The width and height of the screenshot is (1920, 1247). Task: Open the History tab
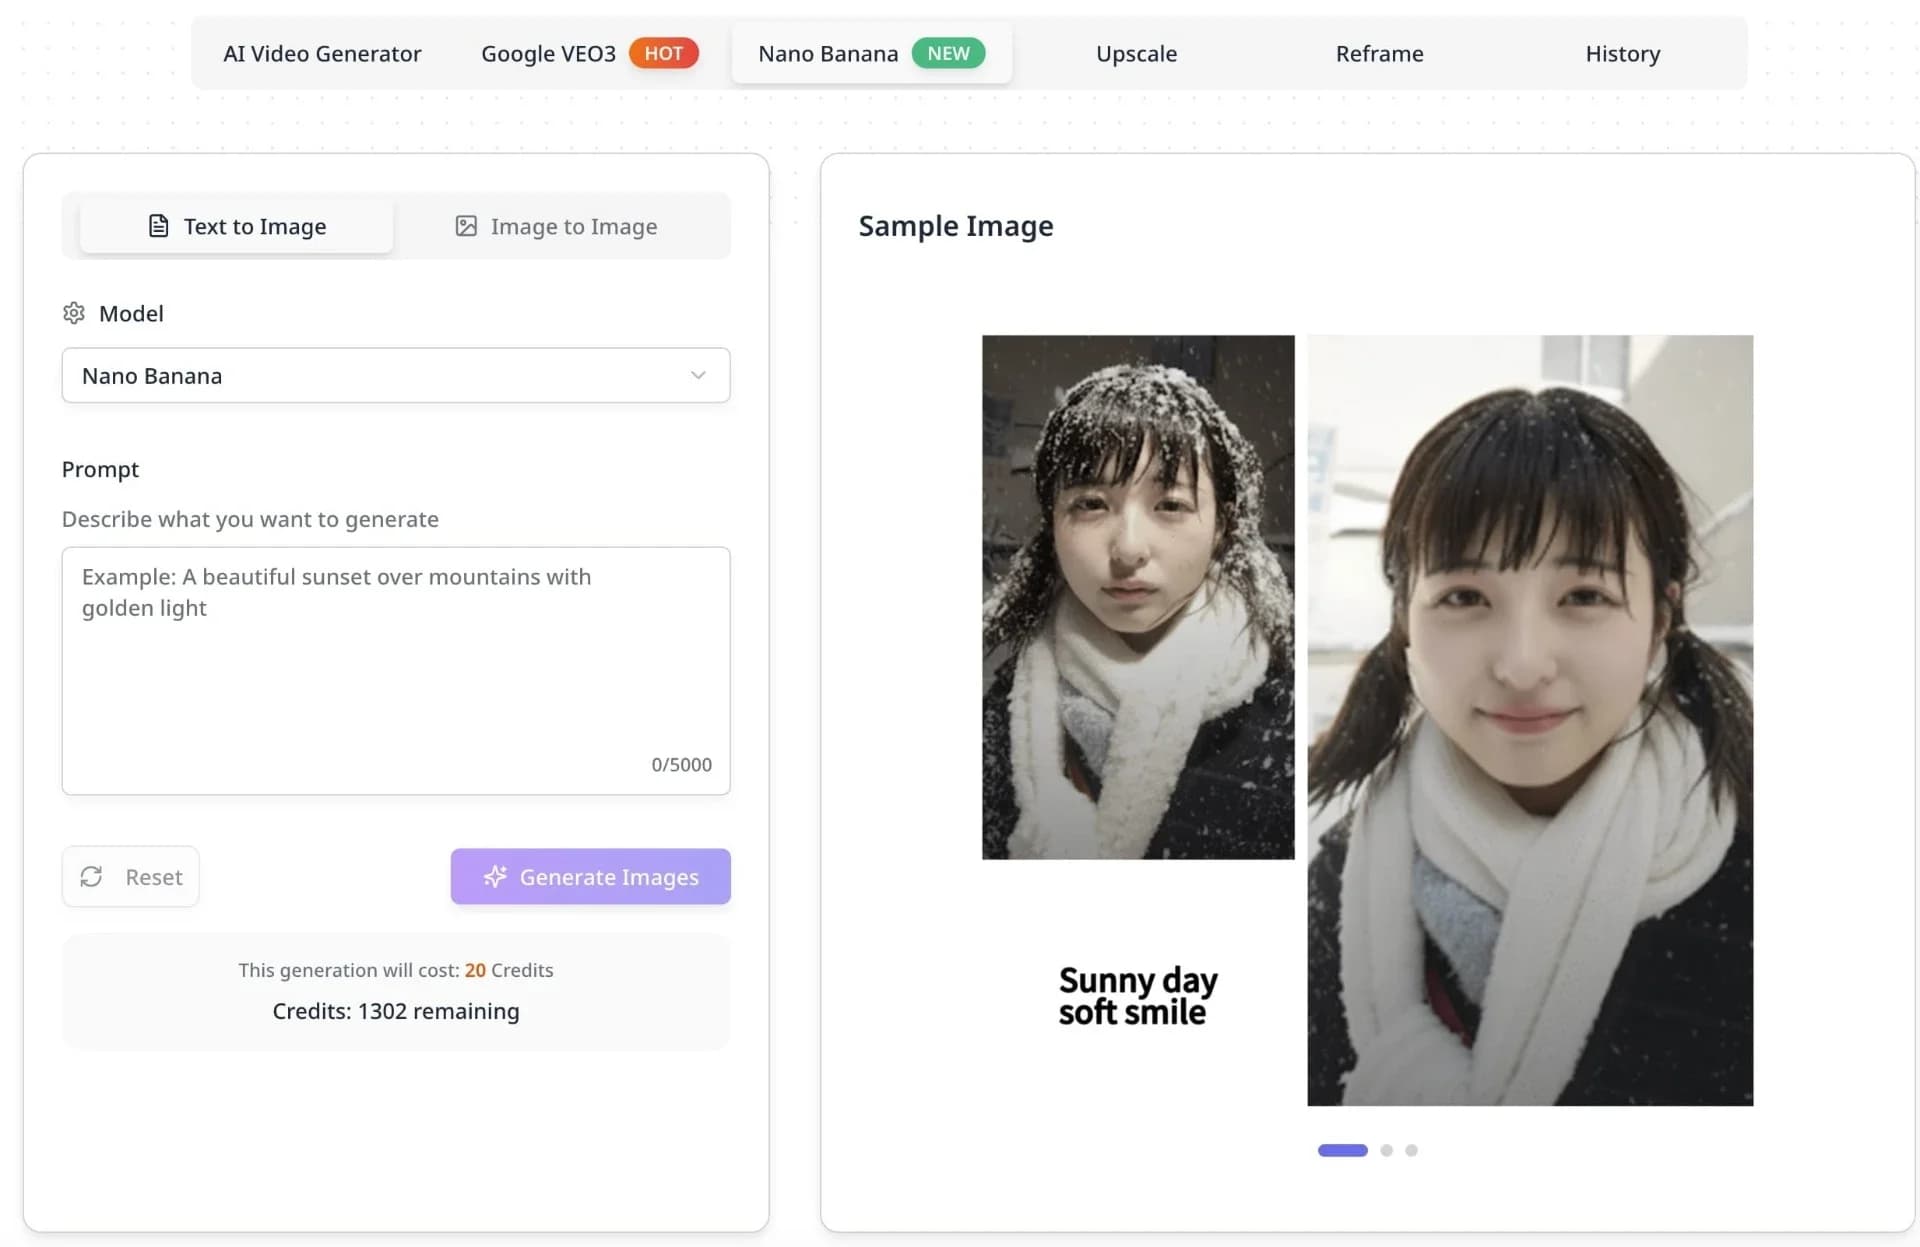click(1622, 54)
